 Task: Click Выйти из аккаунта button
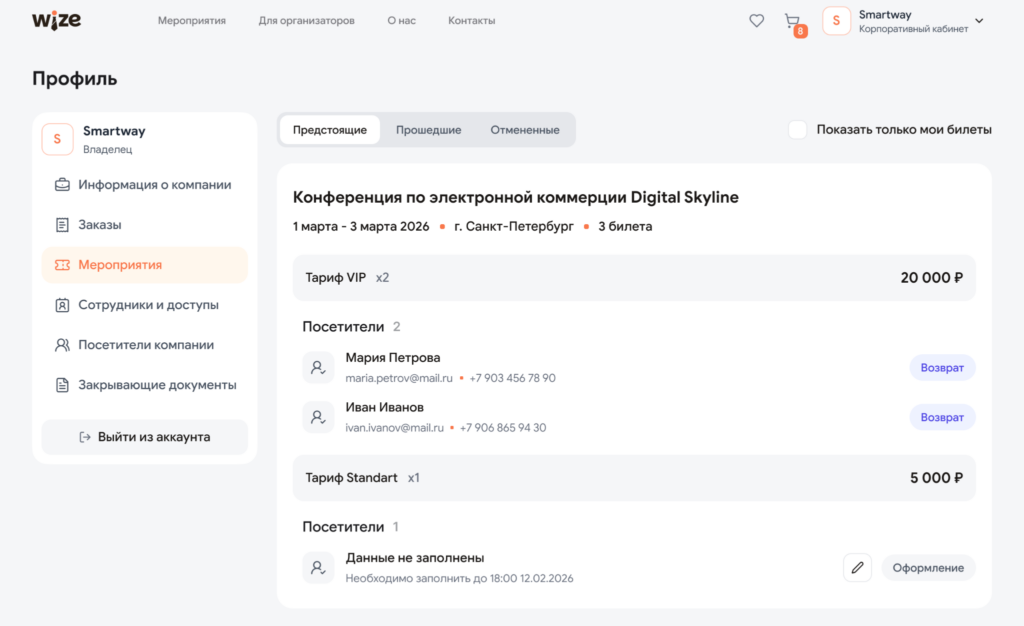(x=144, y=437)
